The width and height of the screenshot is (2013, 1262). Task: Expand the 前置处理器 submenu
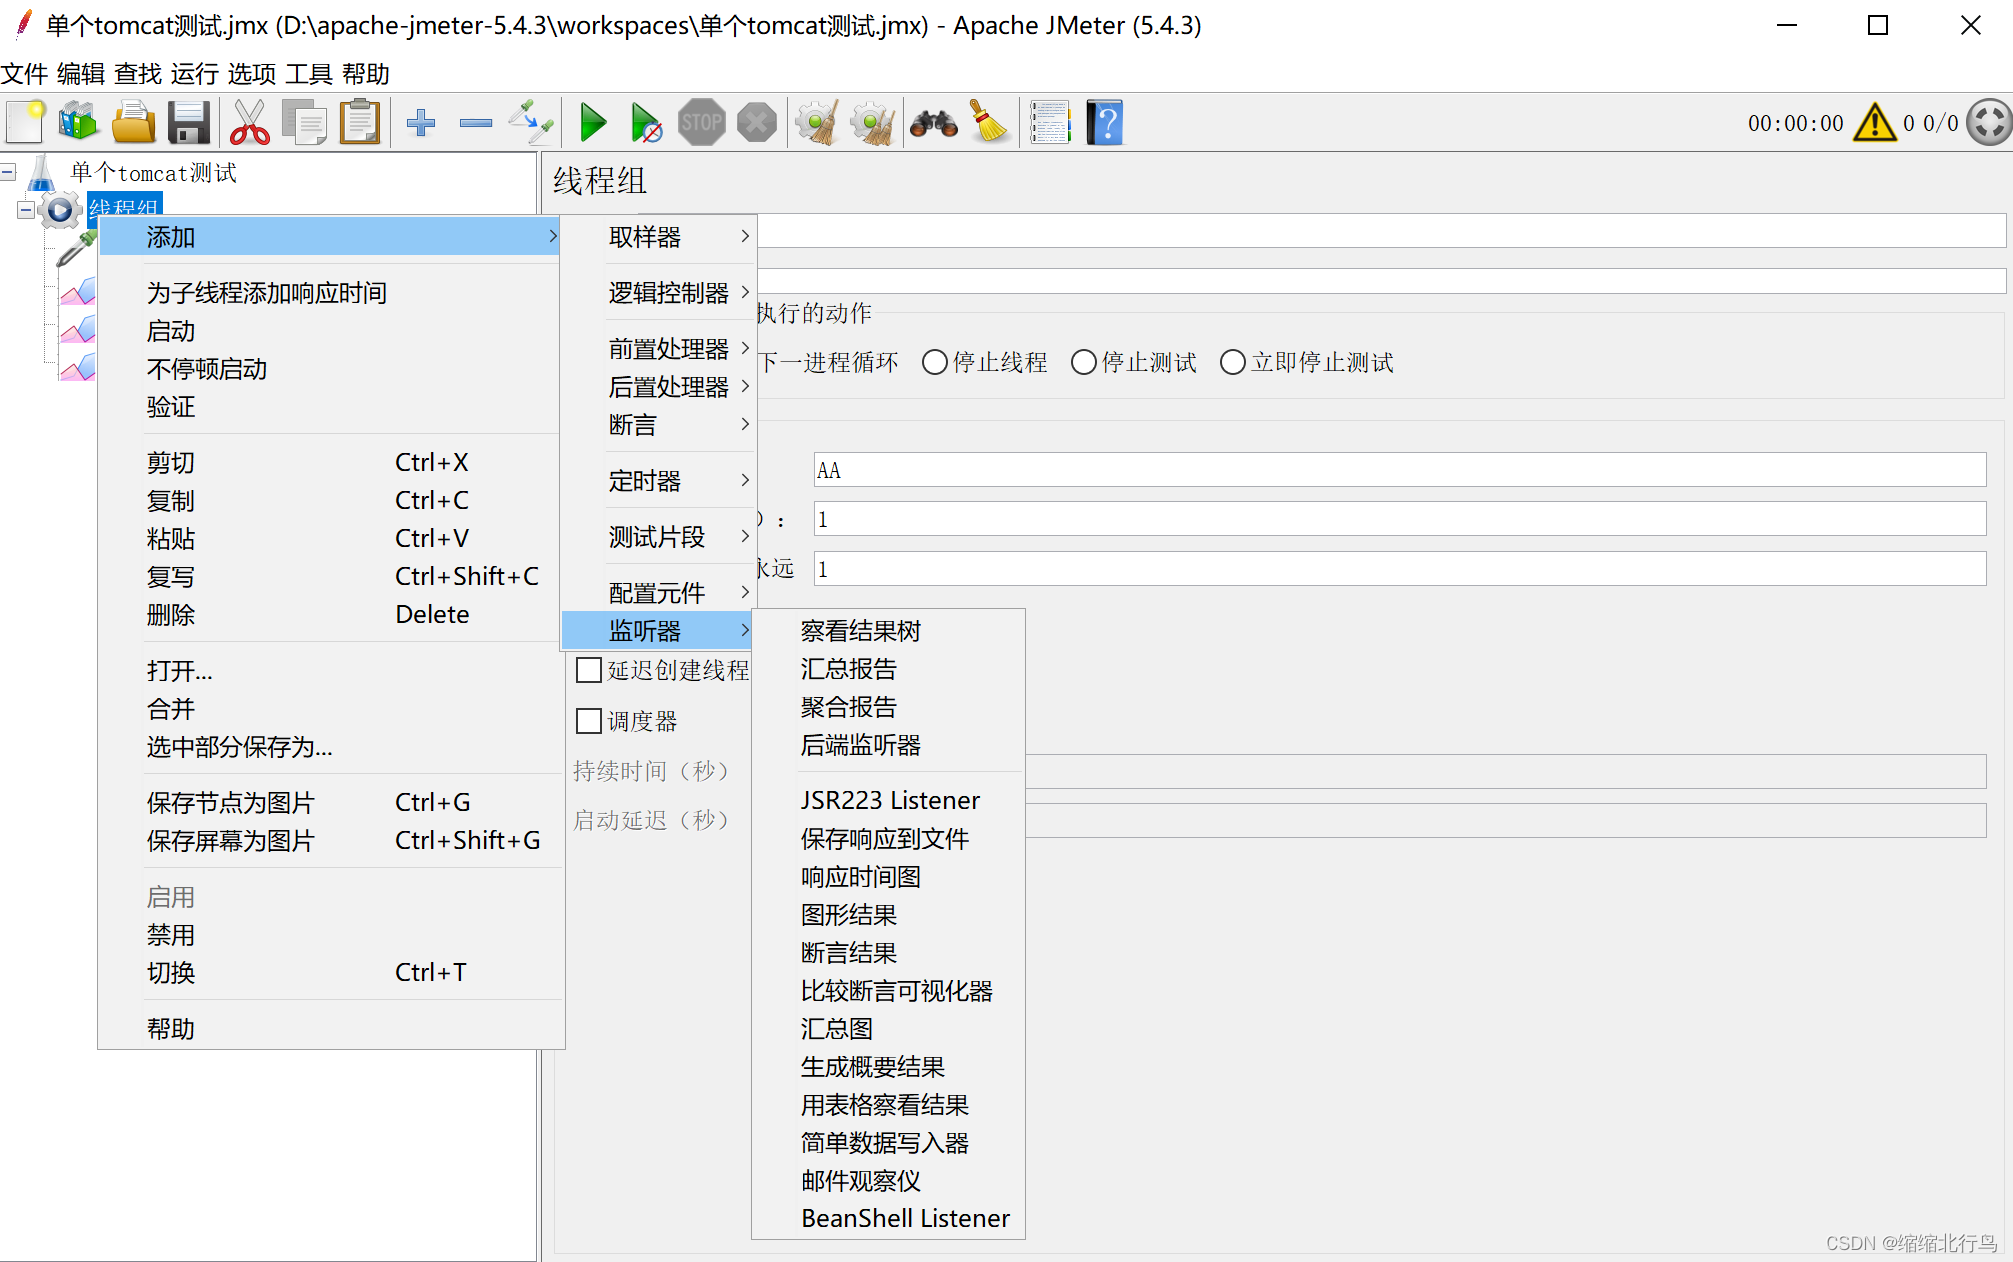click(660, 349)
